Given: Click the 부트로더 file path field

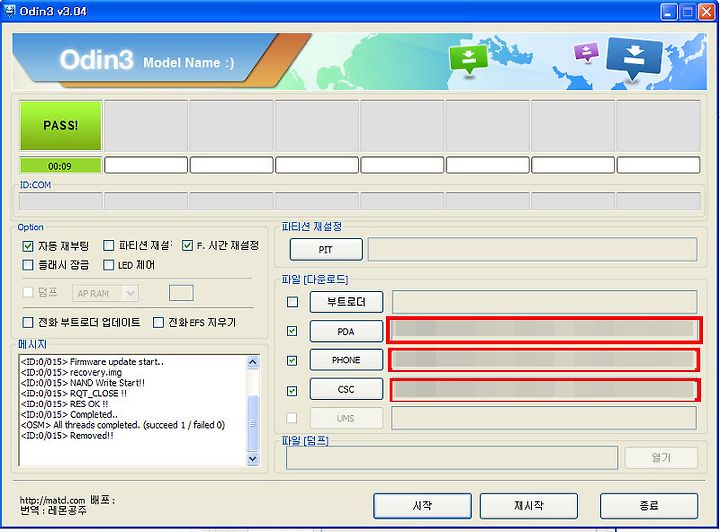Looking at the screenshot, I should [x=544, y=302].
